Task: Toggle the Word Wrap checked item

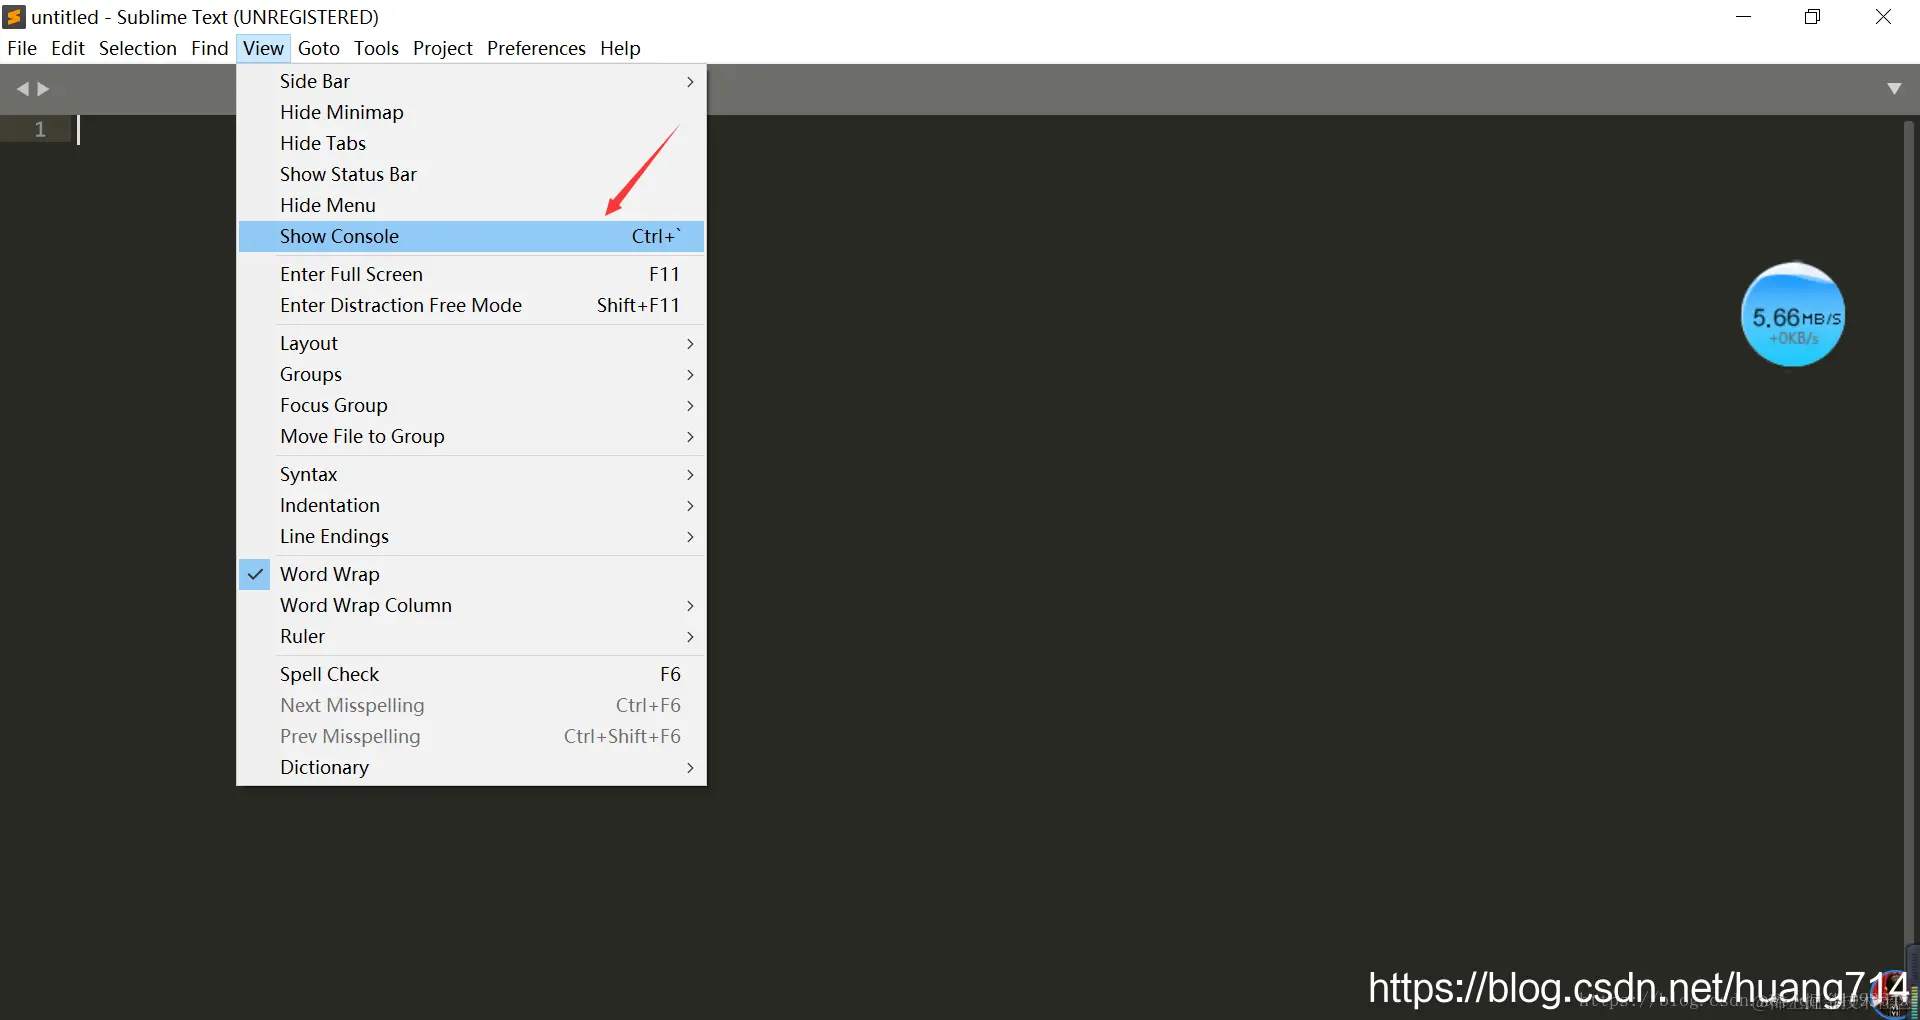Action: pos(471,574)
